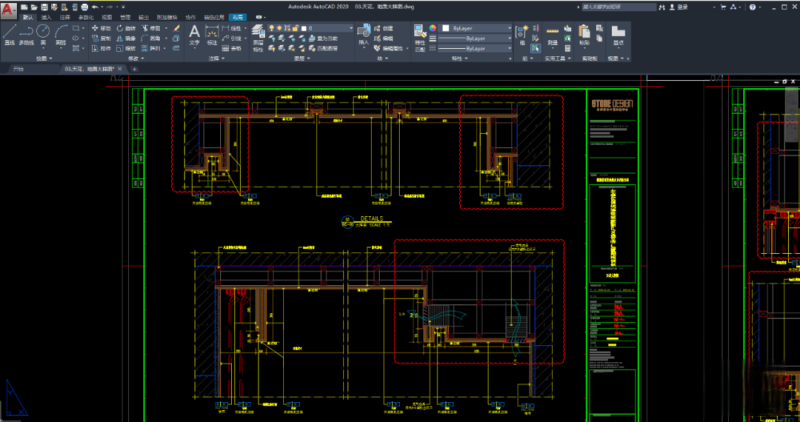The width and height of the screenshot is (800, 422).
Task: Click the Text (文字) tool icon
Action: [x=194, y=32]
